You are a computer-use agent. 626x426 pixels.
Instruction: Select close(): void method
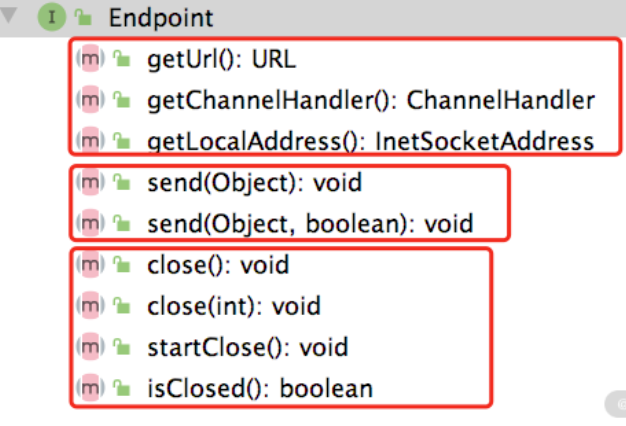click(x=218, y=268)
